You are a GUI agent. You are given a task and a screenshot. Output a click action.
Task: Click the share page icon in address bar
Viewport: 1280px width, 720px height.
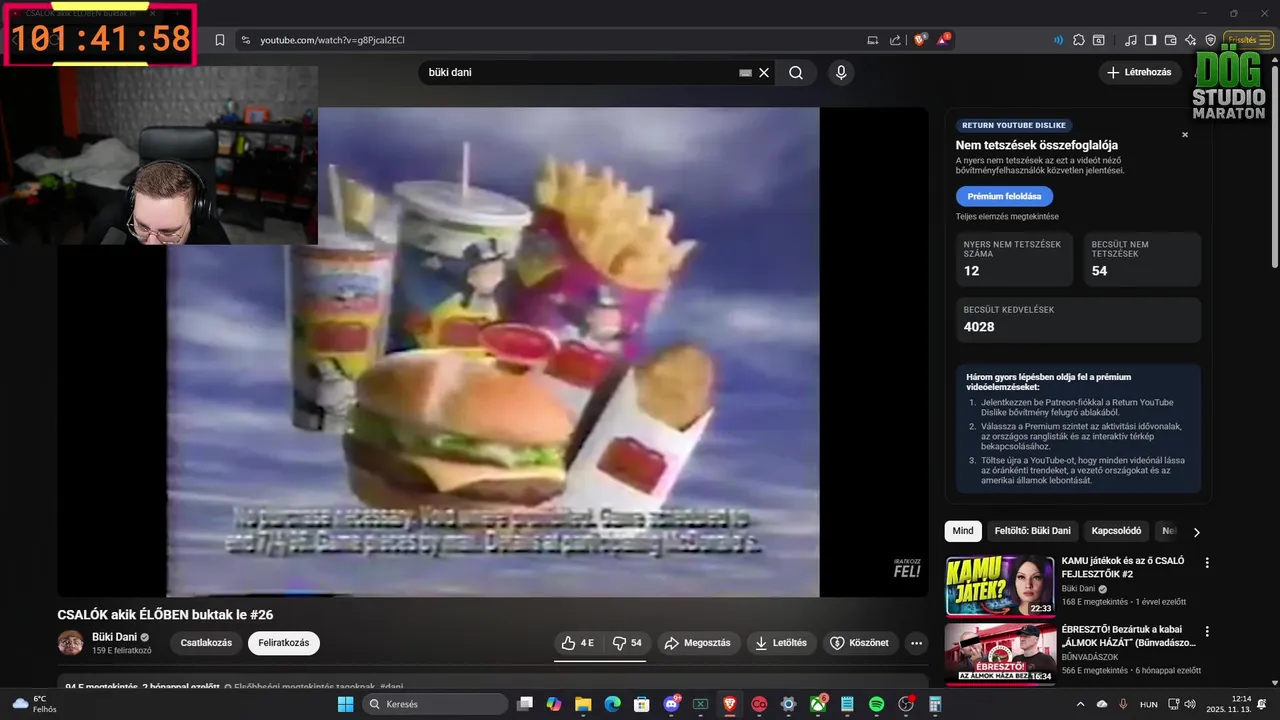point(895,40)
